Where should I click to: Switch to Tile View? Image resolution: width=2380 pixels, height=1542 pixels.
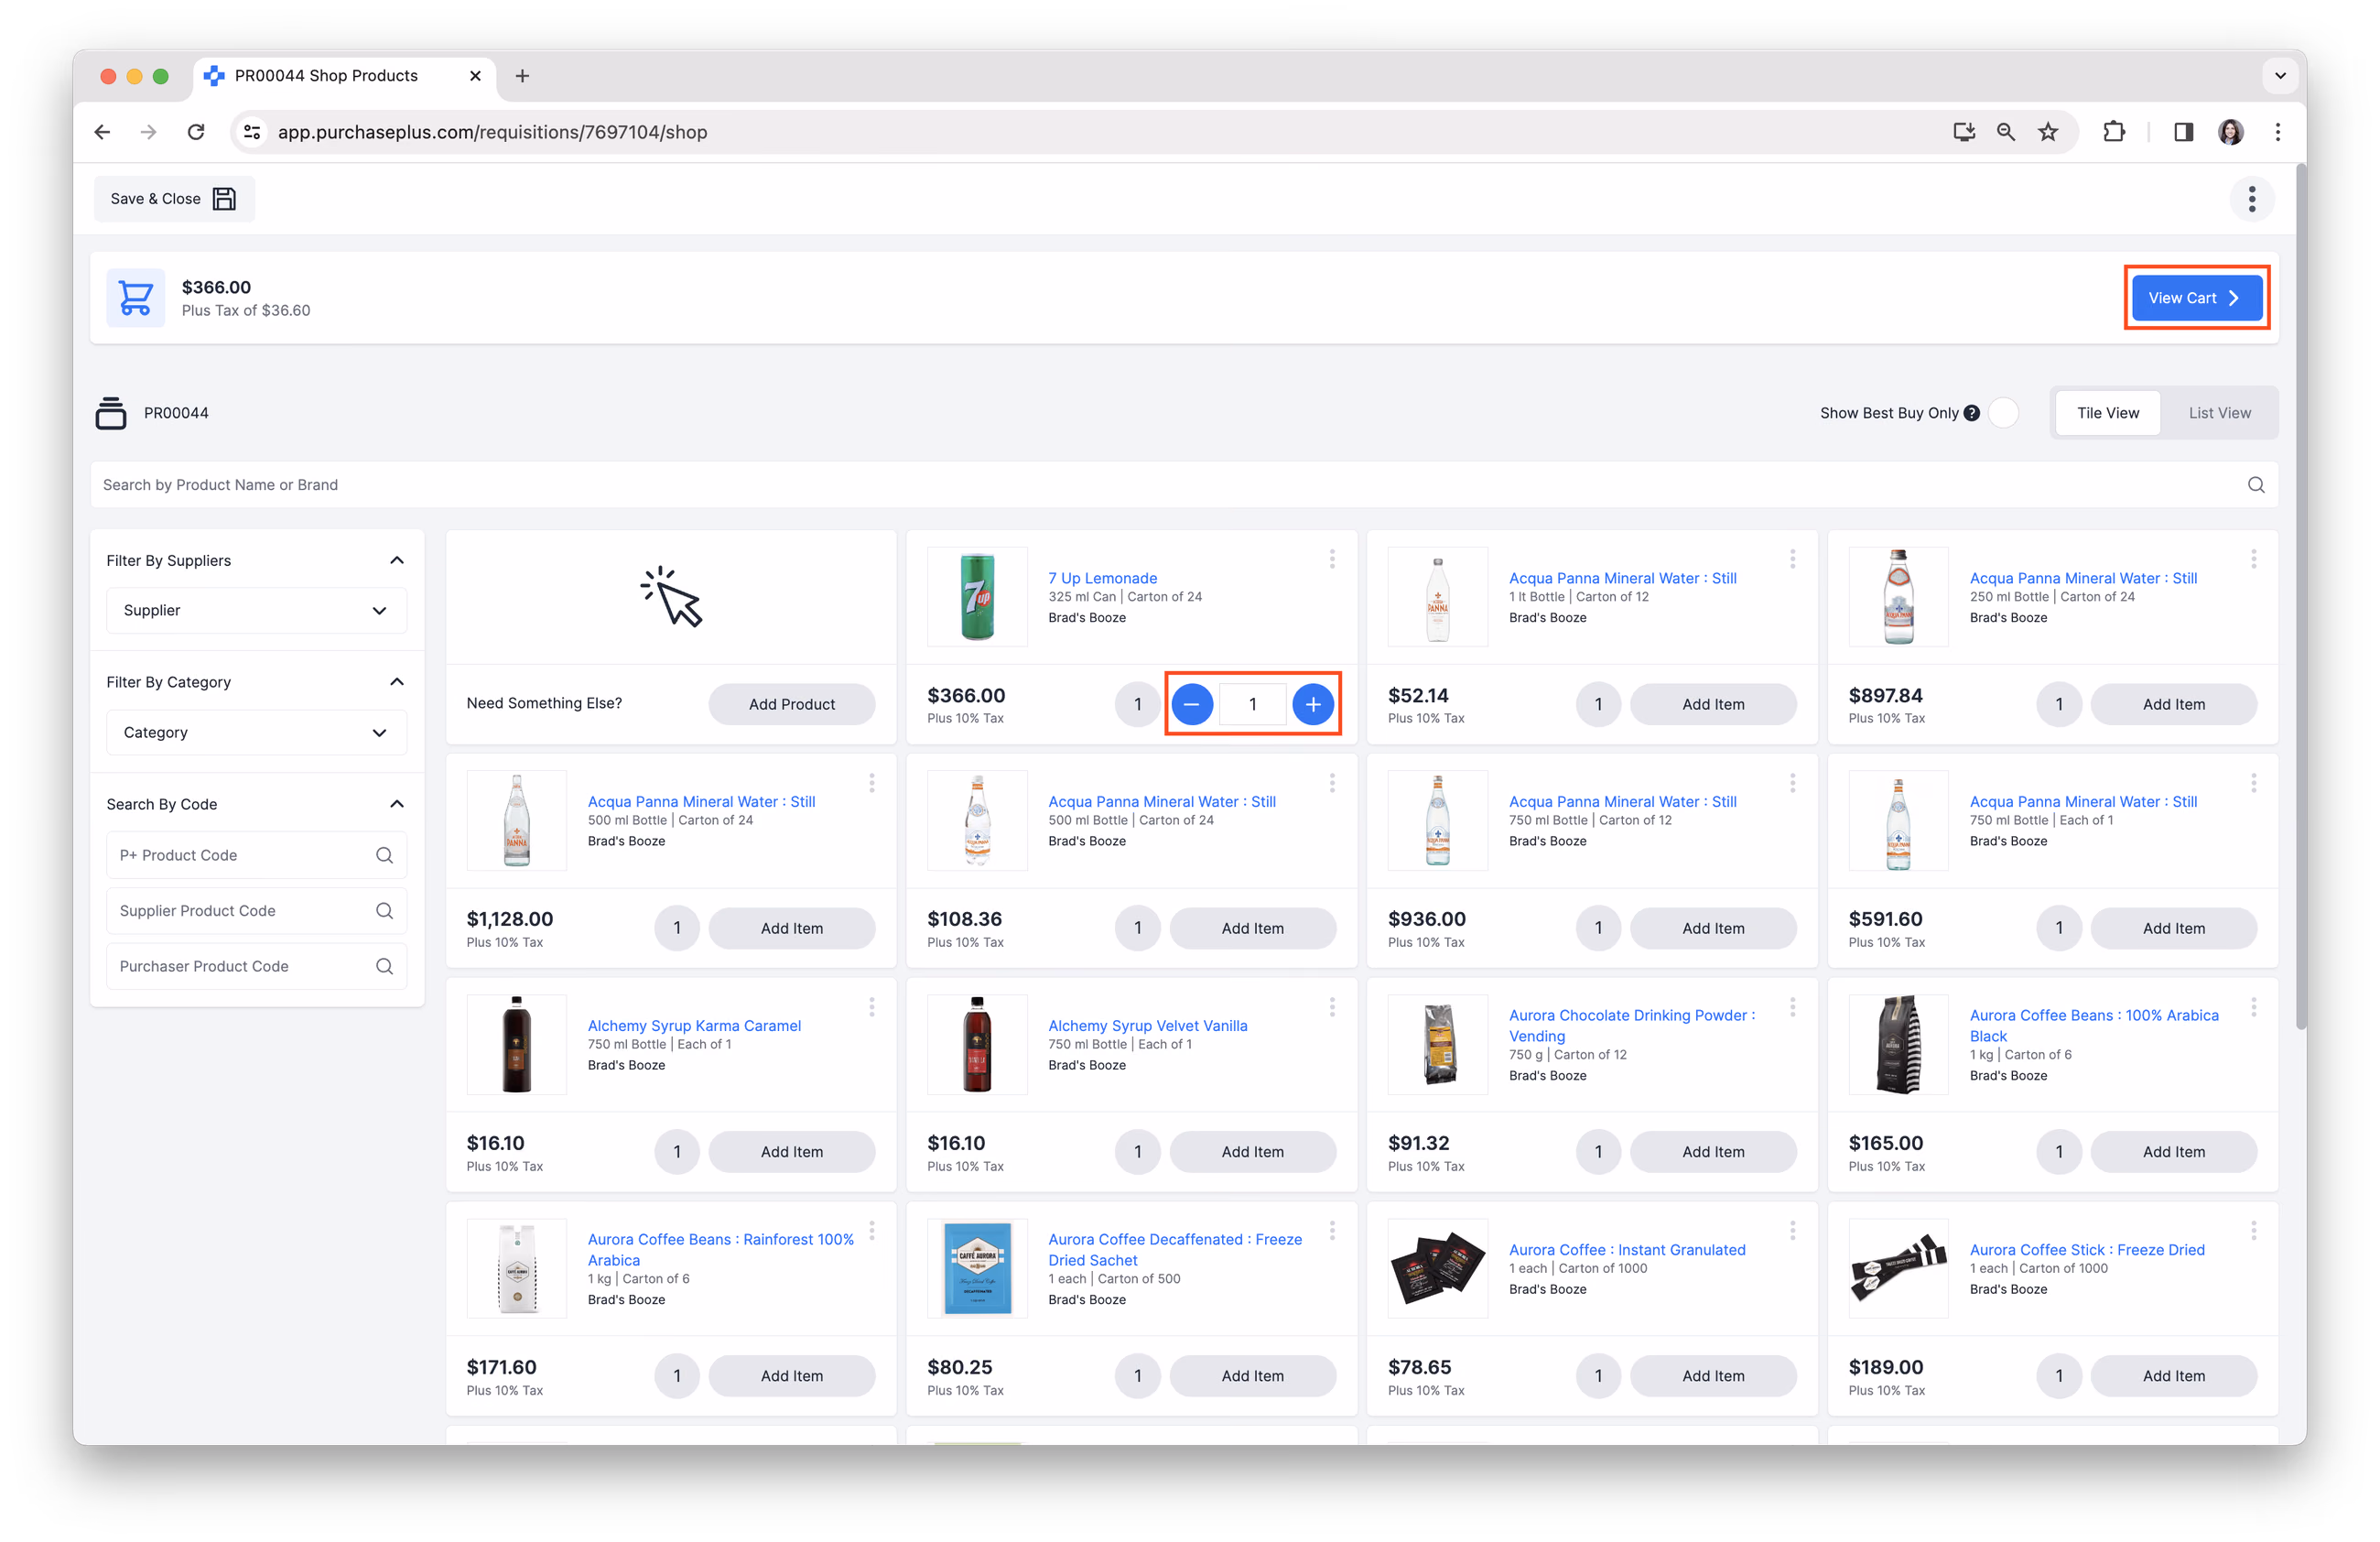tap(2108, 413)
